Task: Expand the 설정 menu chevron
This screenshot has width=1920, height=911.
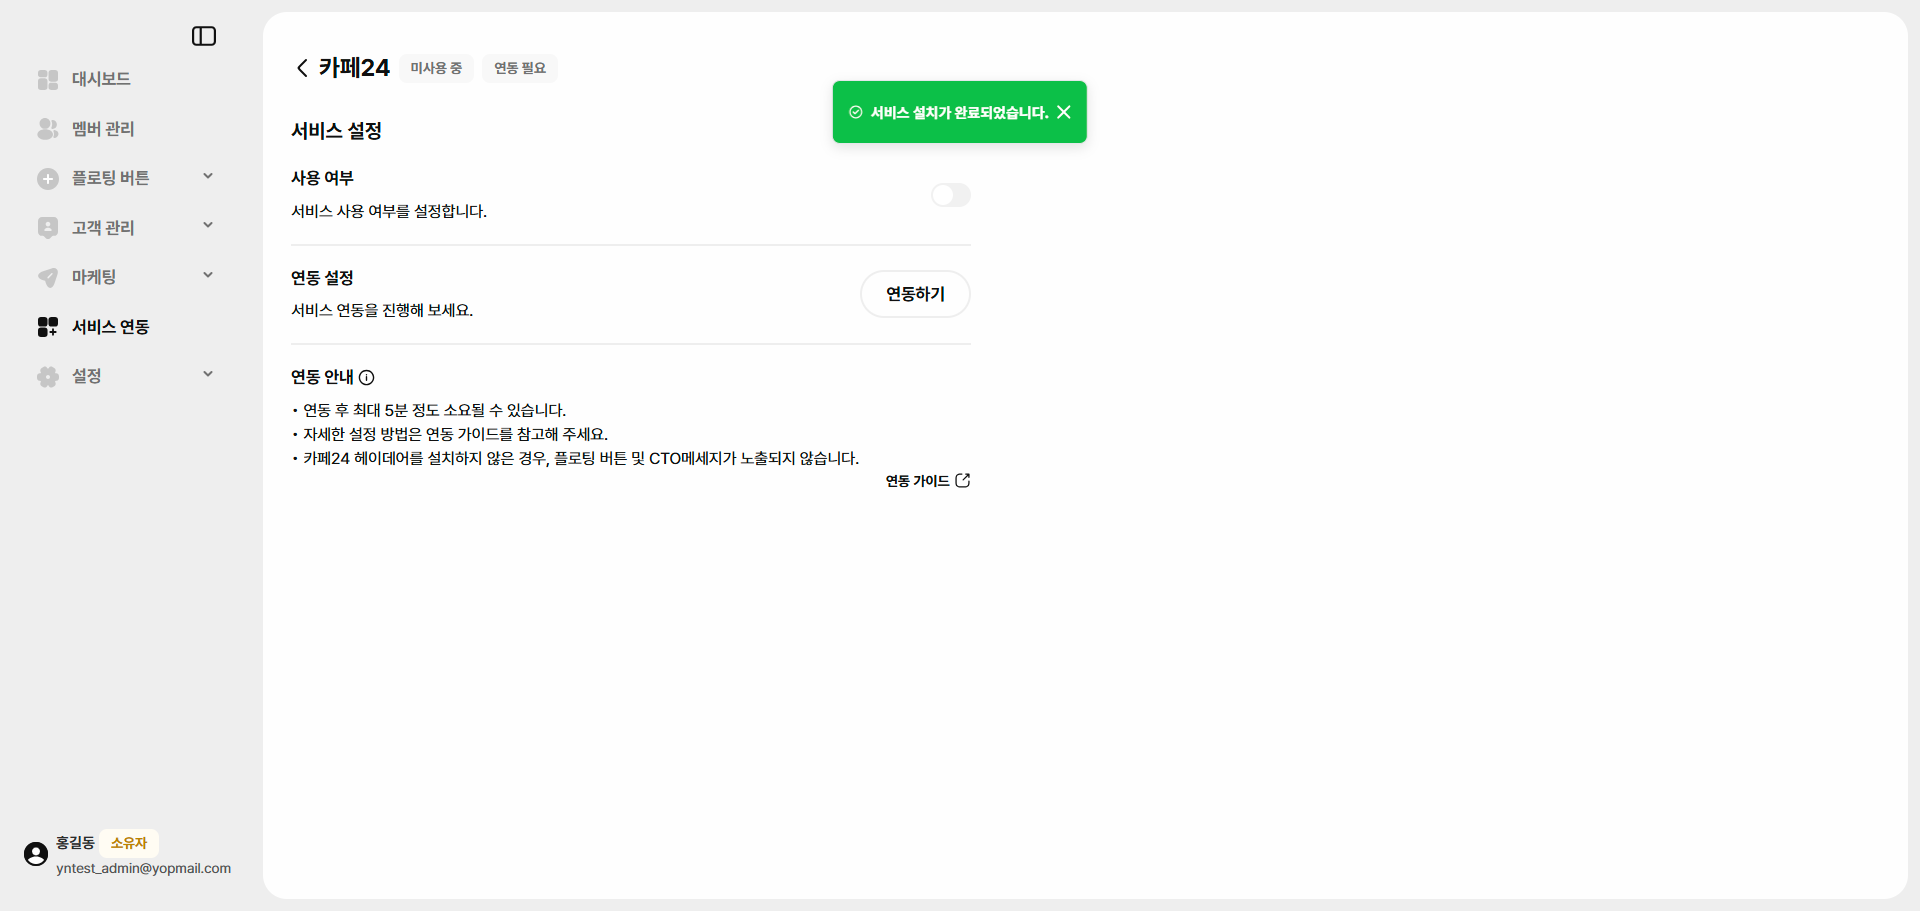Action: (x=208, y=375)
